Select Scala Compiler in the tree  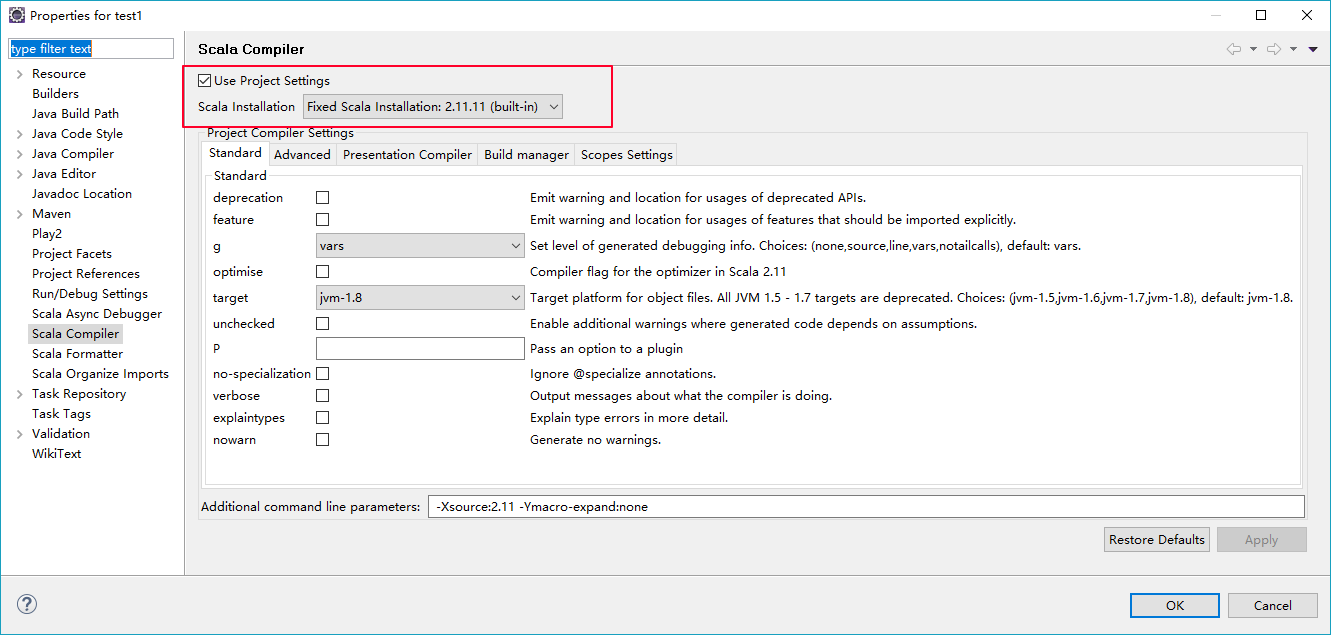pyautogui.click(x=75, y=334)
